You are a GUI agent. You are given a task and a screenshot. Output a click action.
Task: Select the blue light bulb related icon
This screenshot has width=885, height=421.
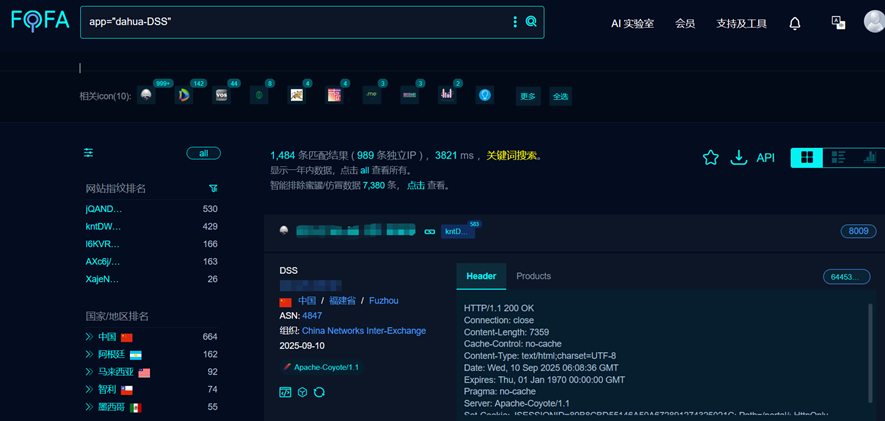(x=485, y=95)
